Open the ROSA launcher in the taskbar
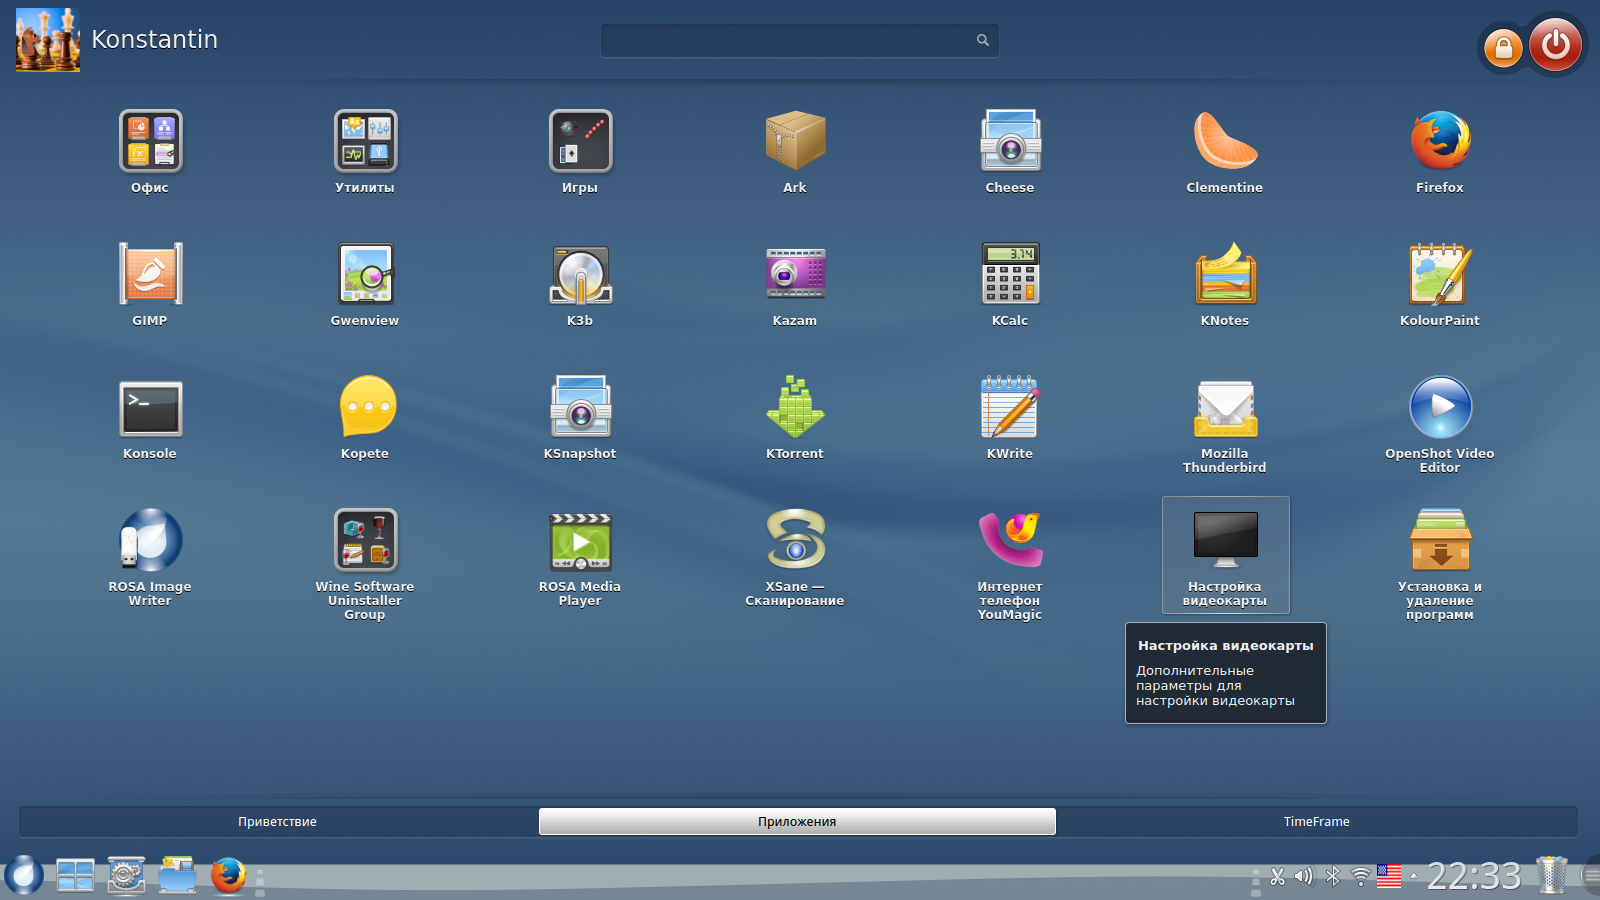 point(23,876)
